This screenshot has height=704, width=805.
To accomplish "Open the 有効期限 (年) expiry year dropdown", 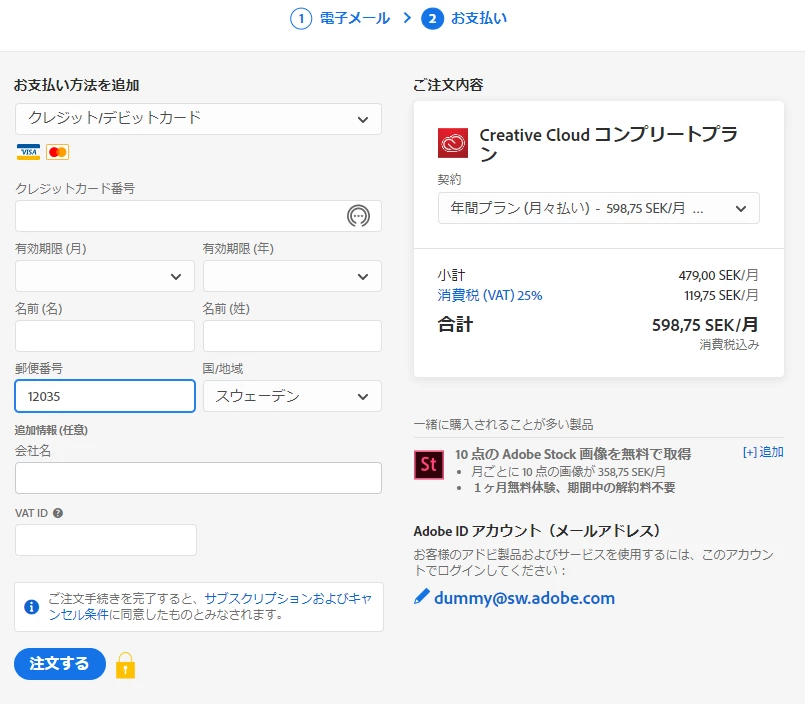I will click(292, 276).
